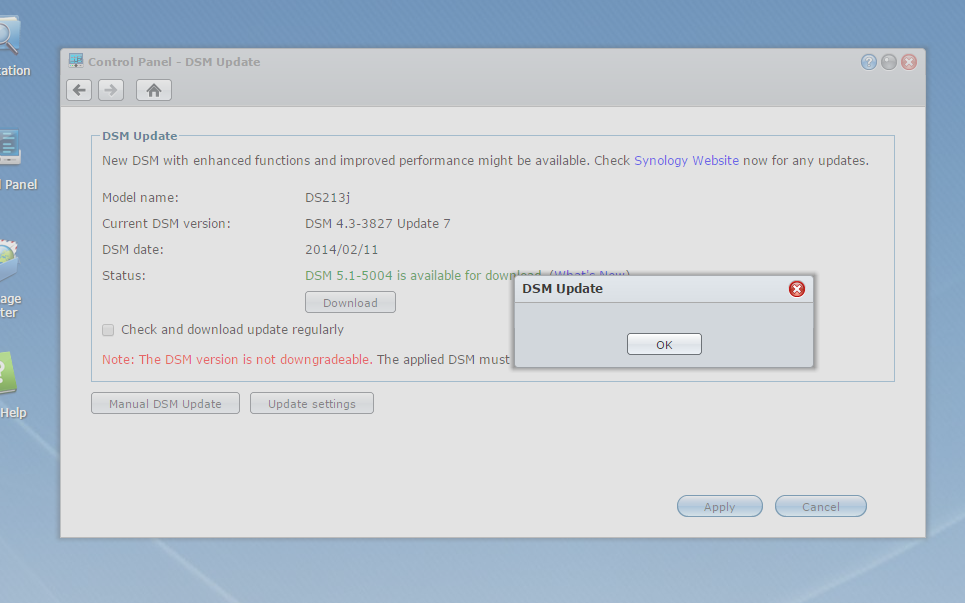Select the 2014/02/11 date value

point(342,250)
